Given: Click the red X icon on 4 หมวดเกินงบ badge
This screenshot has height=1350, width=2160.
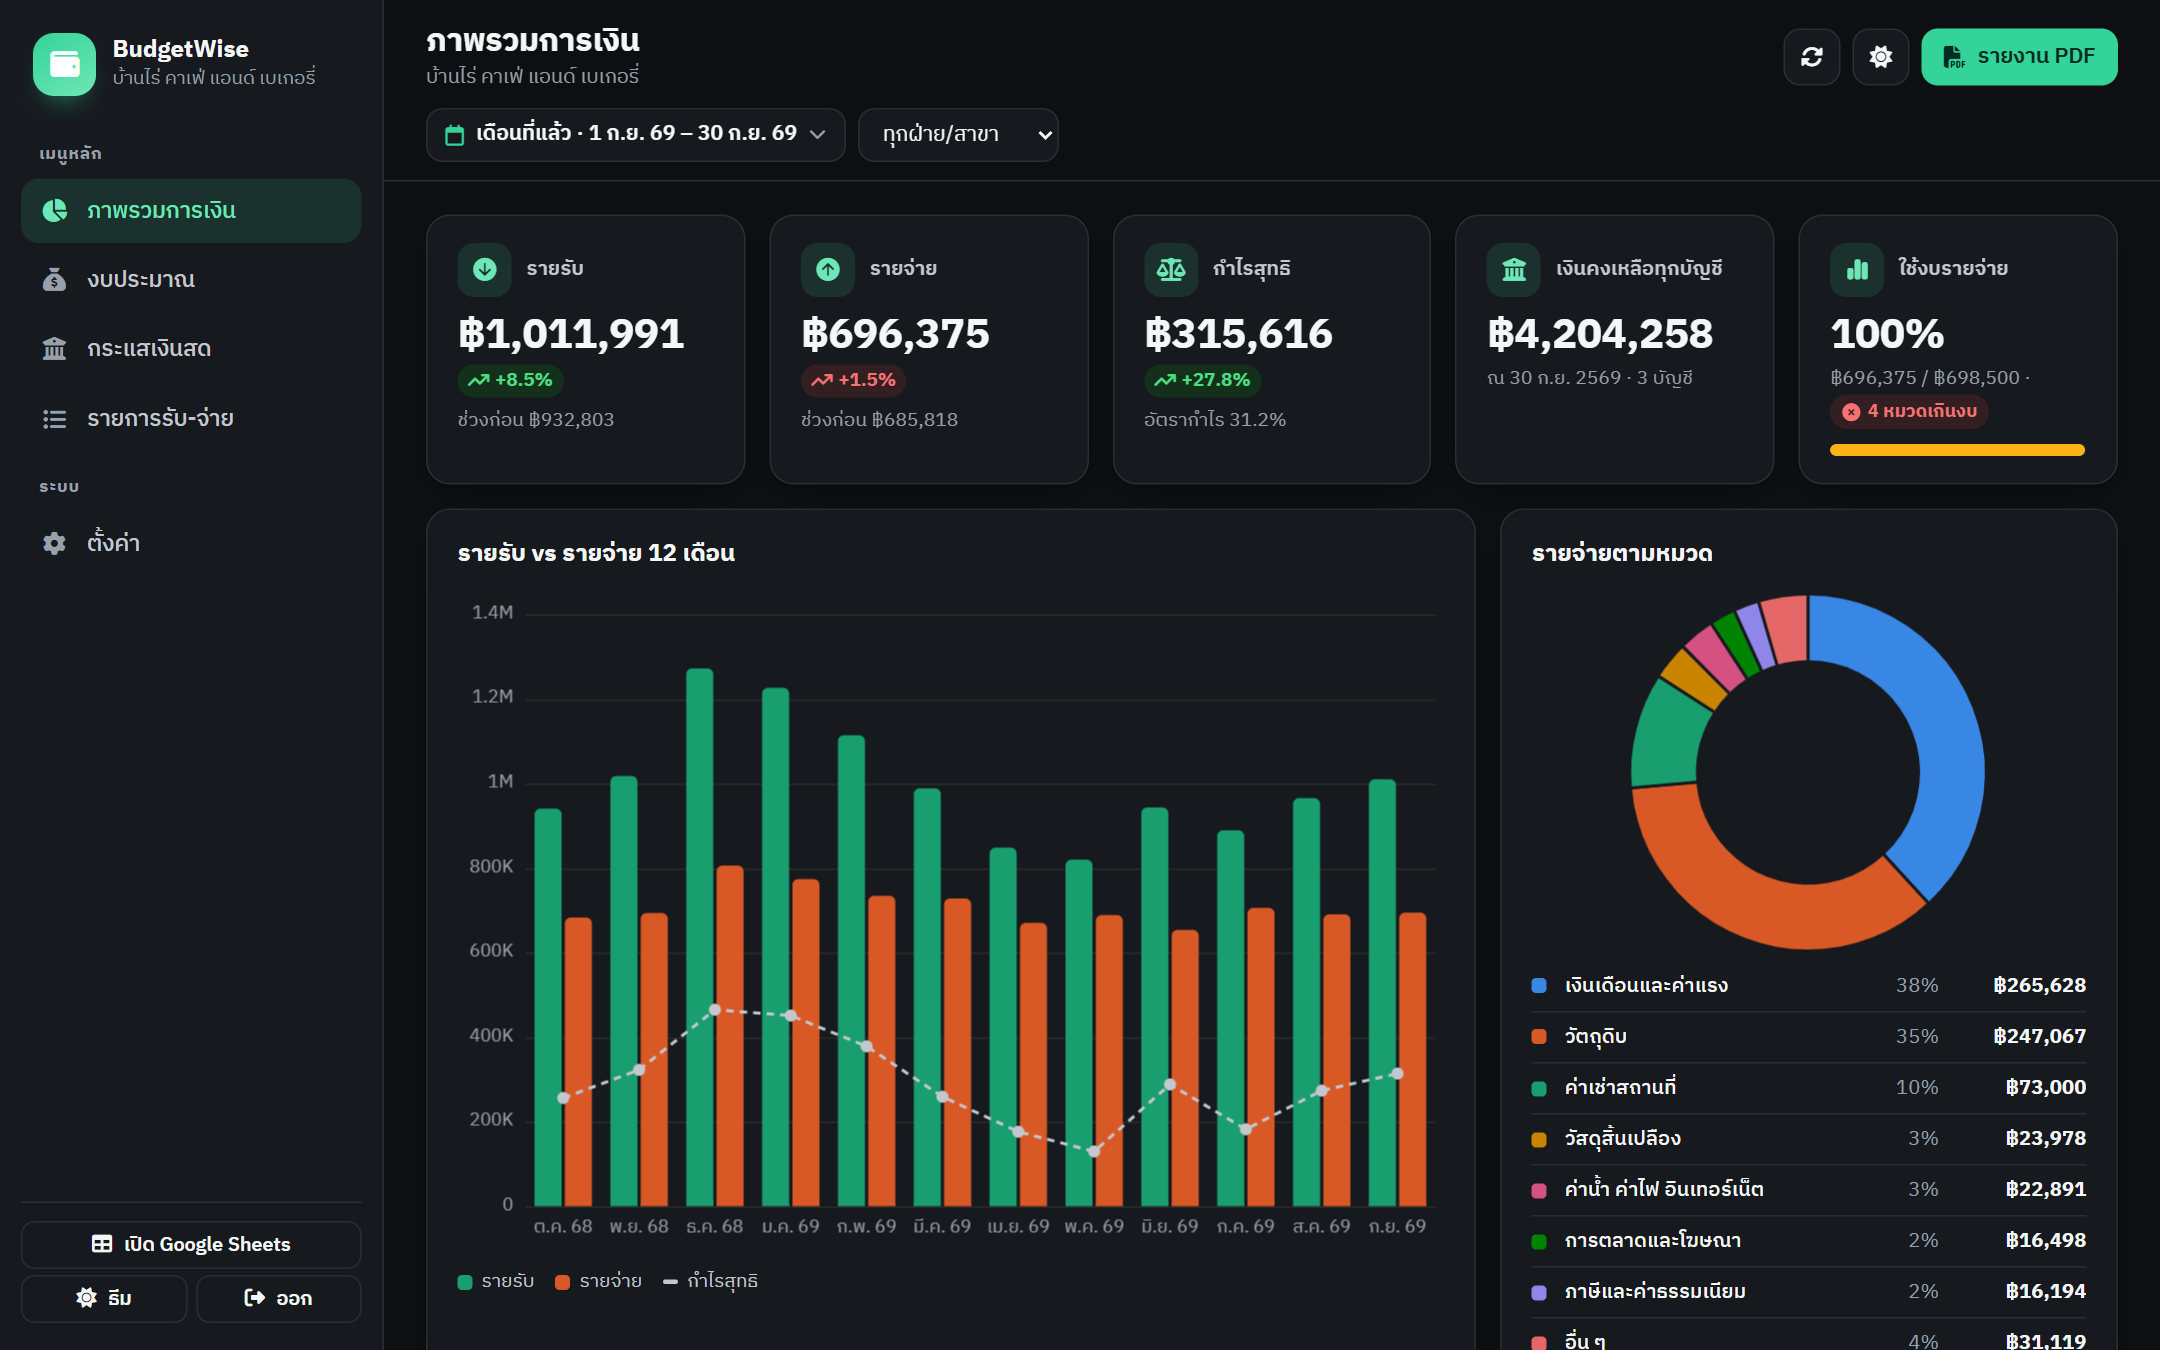Looking at the screenshot, I should tap(1851, 412).
